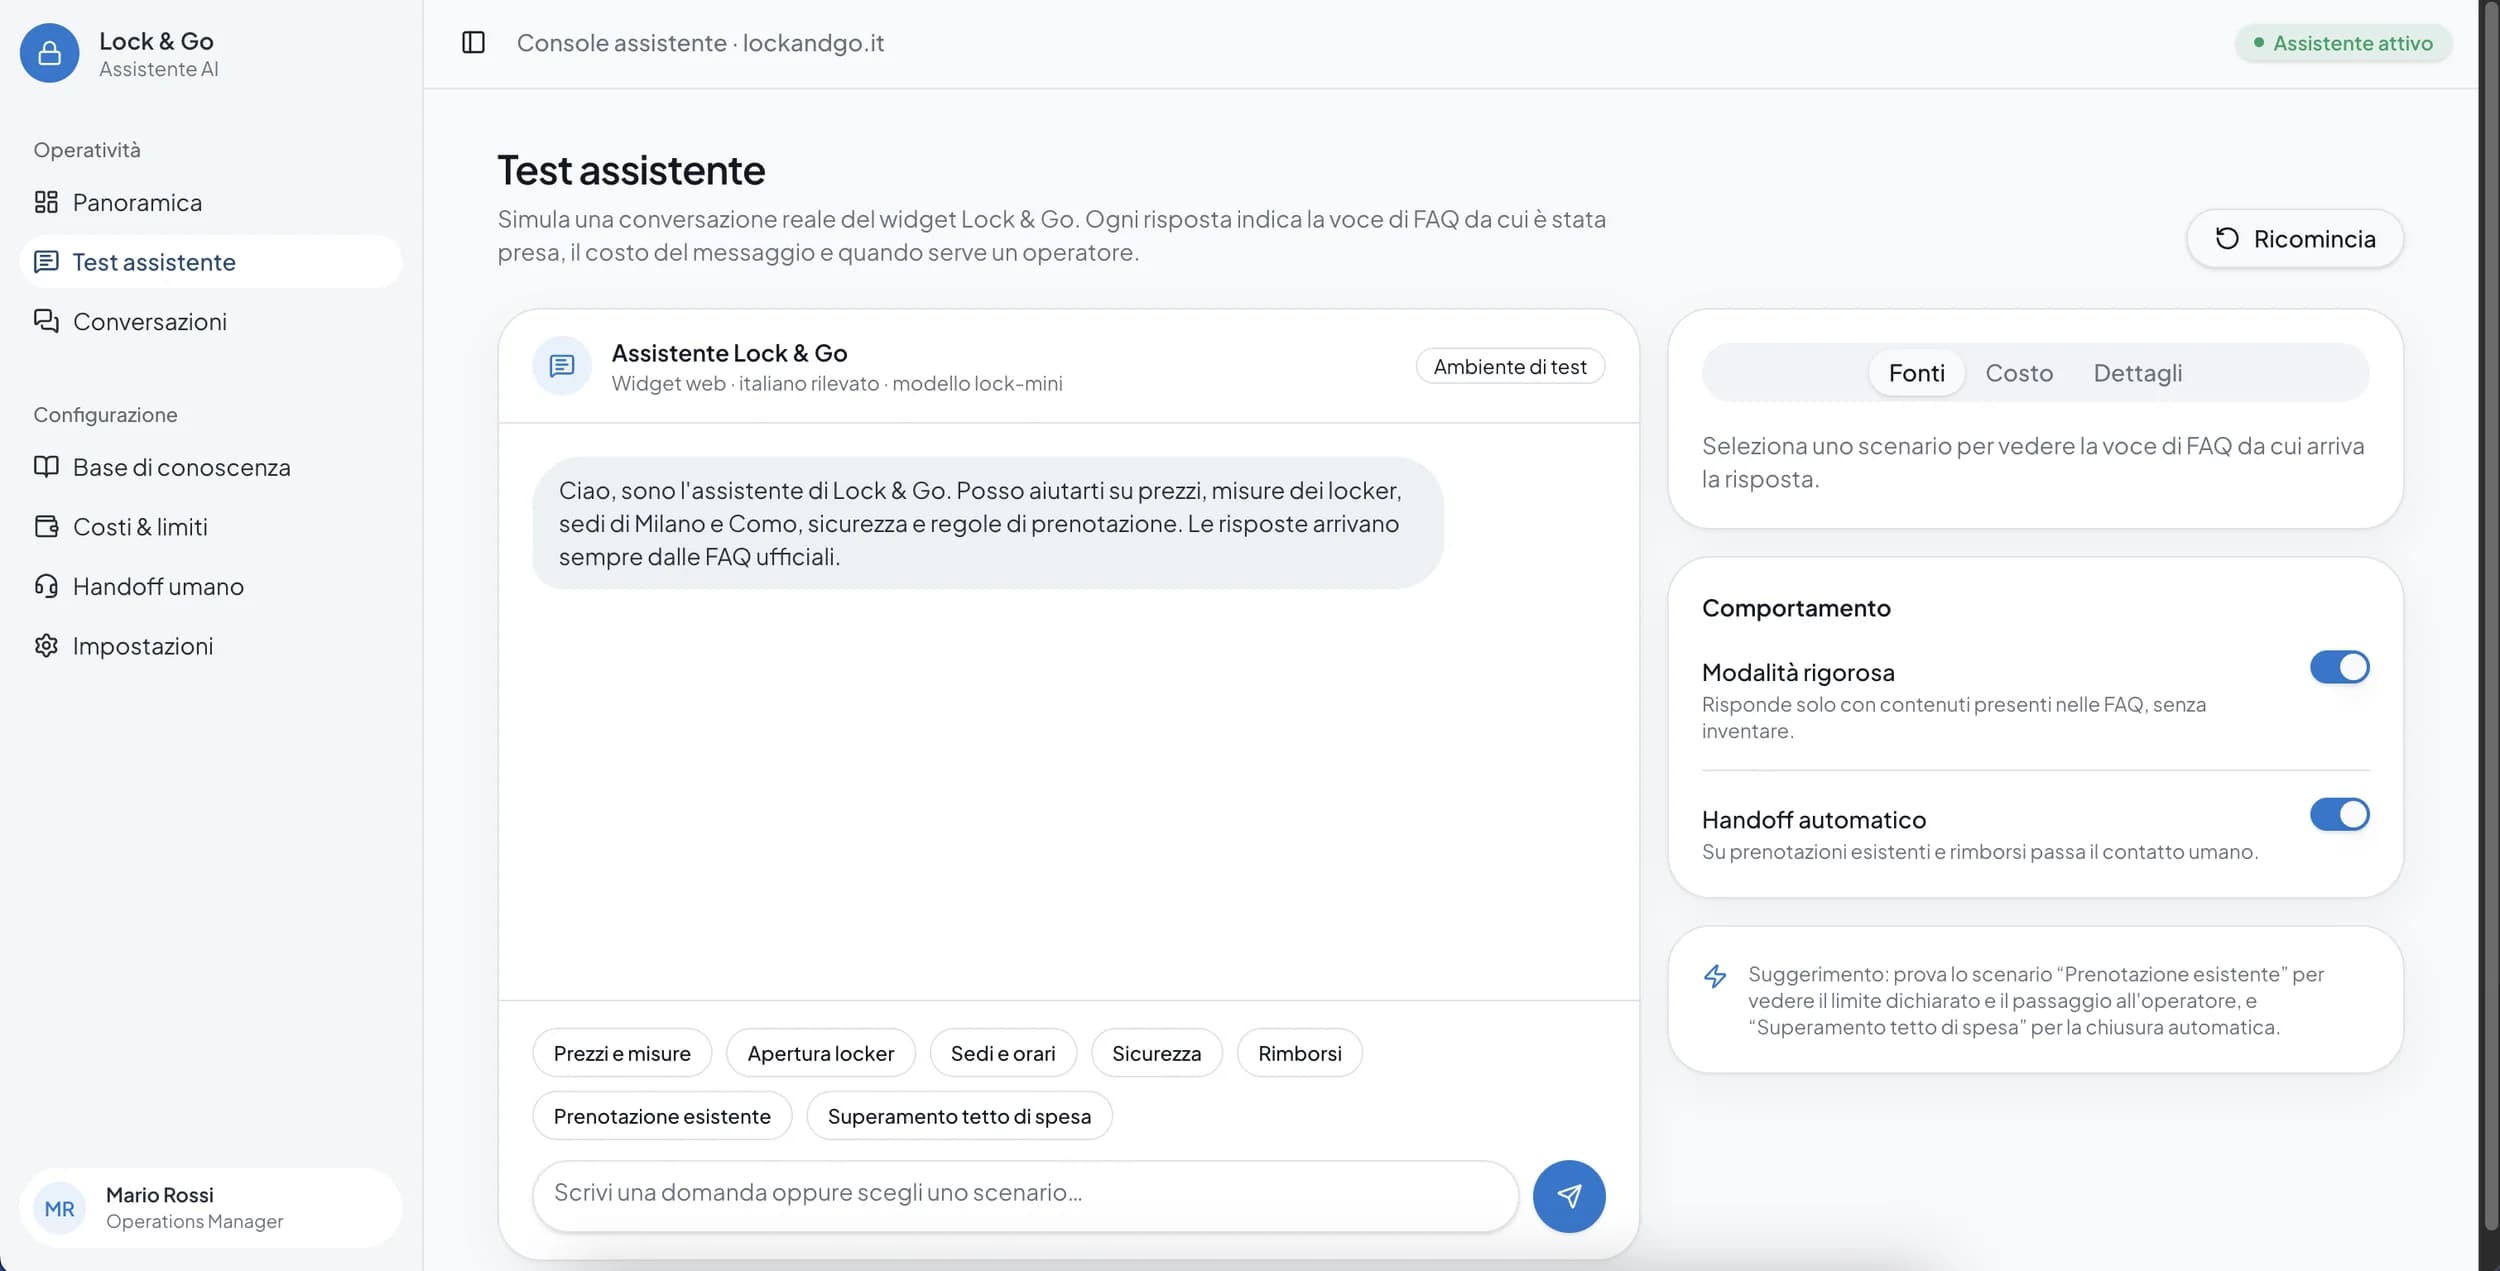Click the Impostazioni gear icon
Image resolution: width=2500 pixels, height=1271 pixels.
click(x=46, y=645)
